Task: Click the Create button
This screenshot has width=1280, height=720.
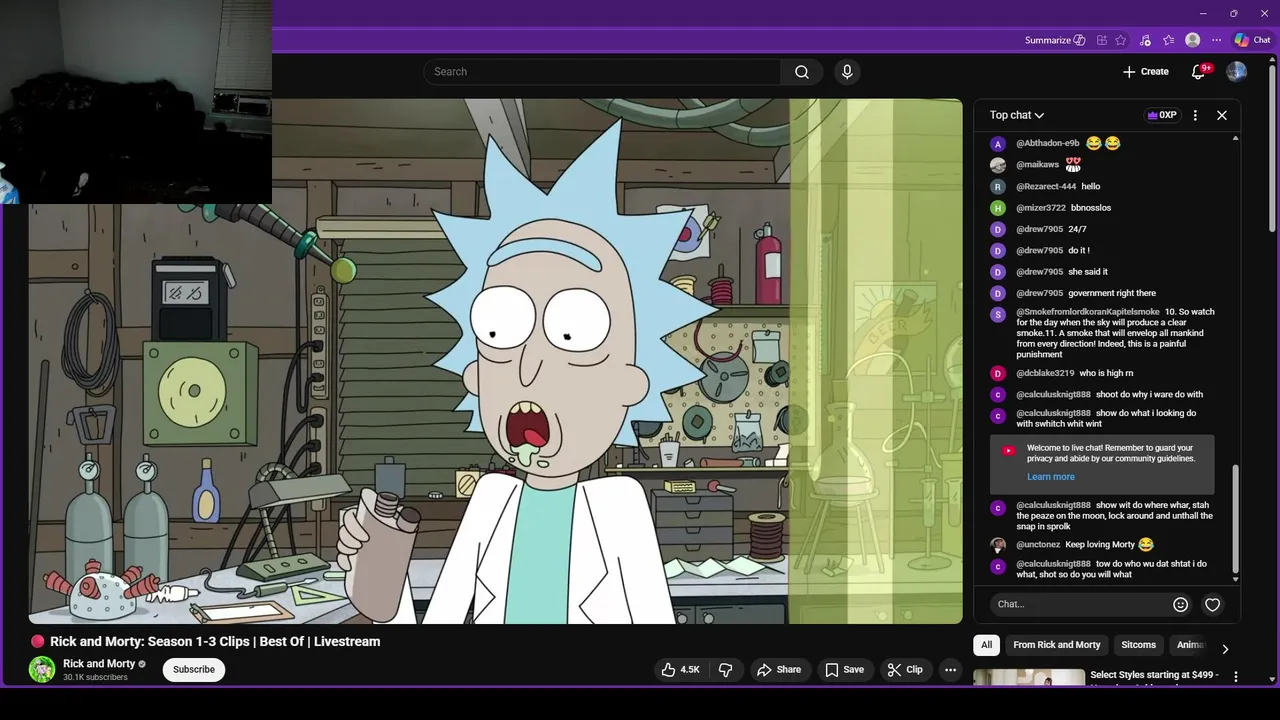Action: (1146, 72)
